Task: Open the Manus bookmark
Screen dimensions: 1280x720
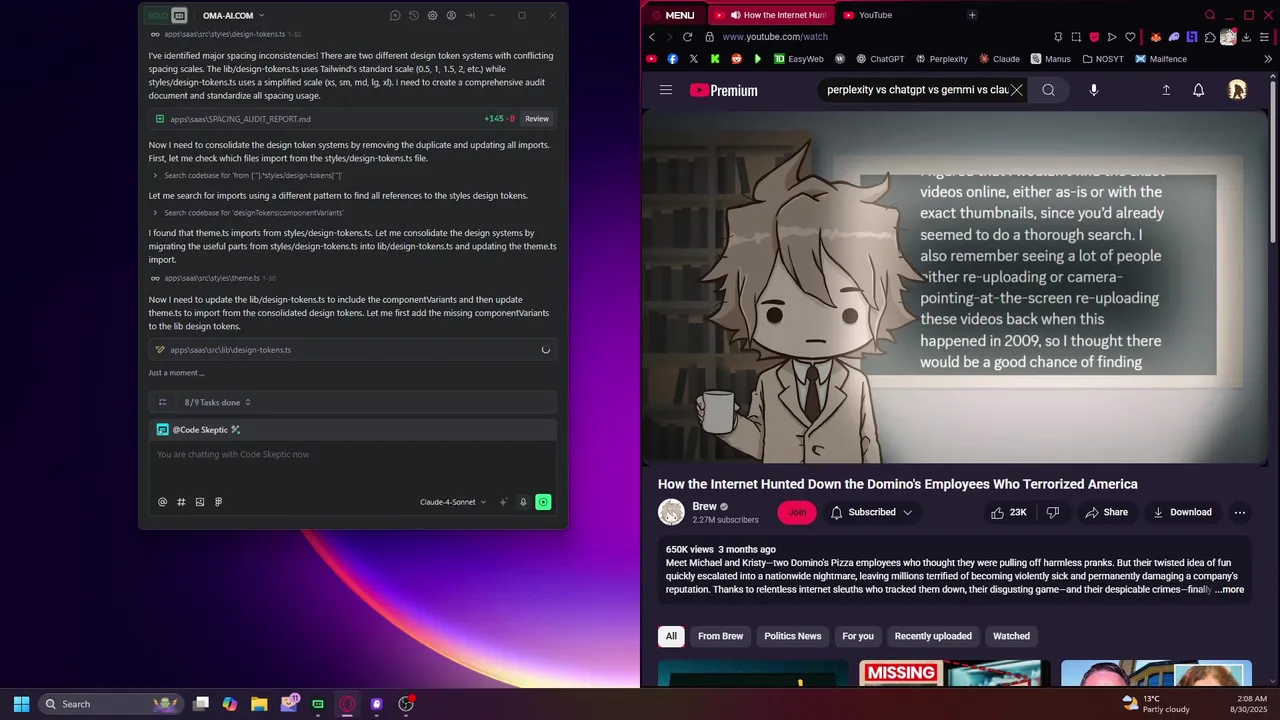Action: point(1051,59)
